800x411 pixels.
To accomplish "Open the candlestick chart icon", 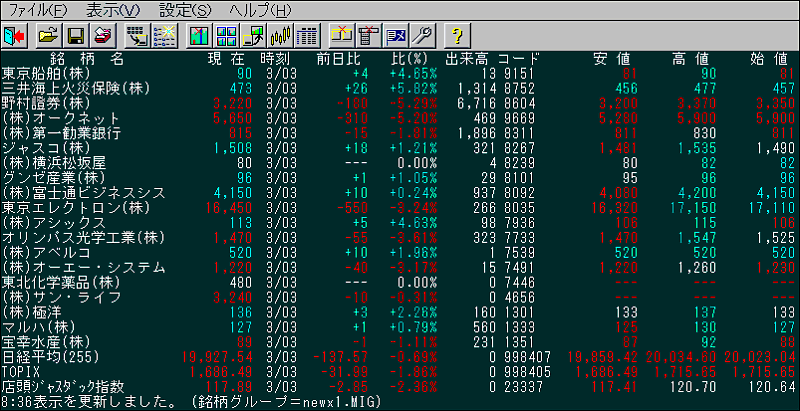I will [281, 36].
